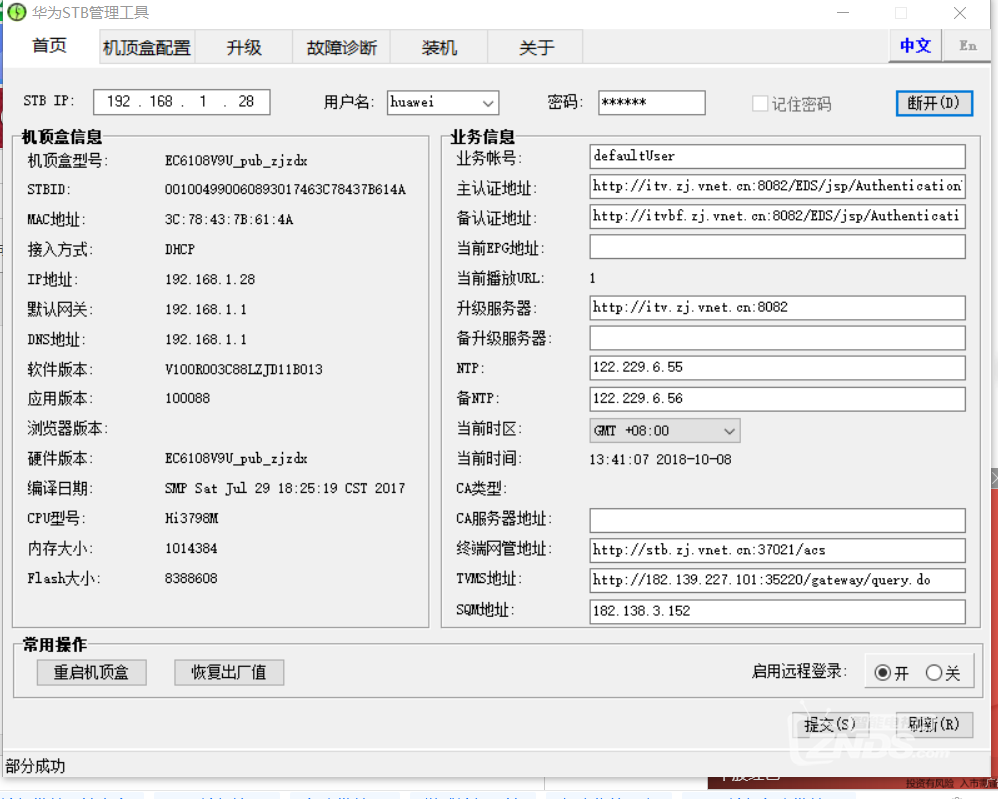Click the 主认证地址 URL field

click(x=777, y=187)
